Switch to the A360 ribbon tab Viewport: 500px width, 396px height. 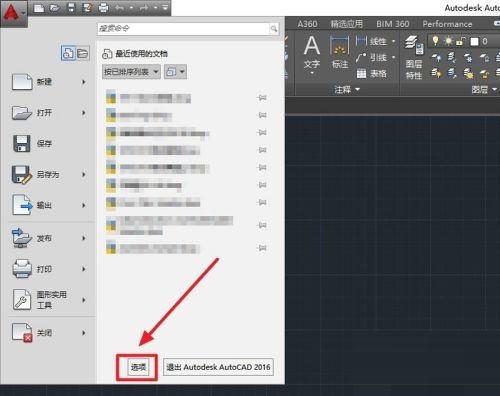tap(307, 24)
